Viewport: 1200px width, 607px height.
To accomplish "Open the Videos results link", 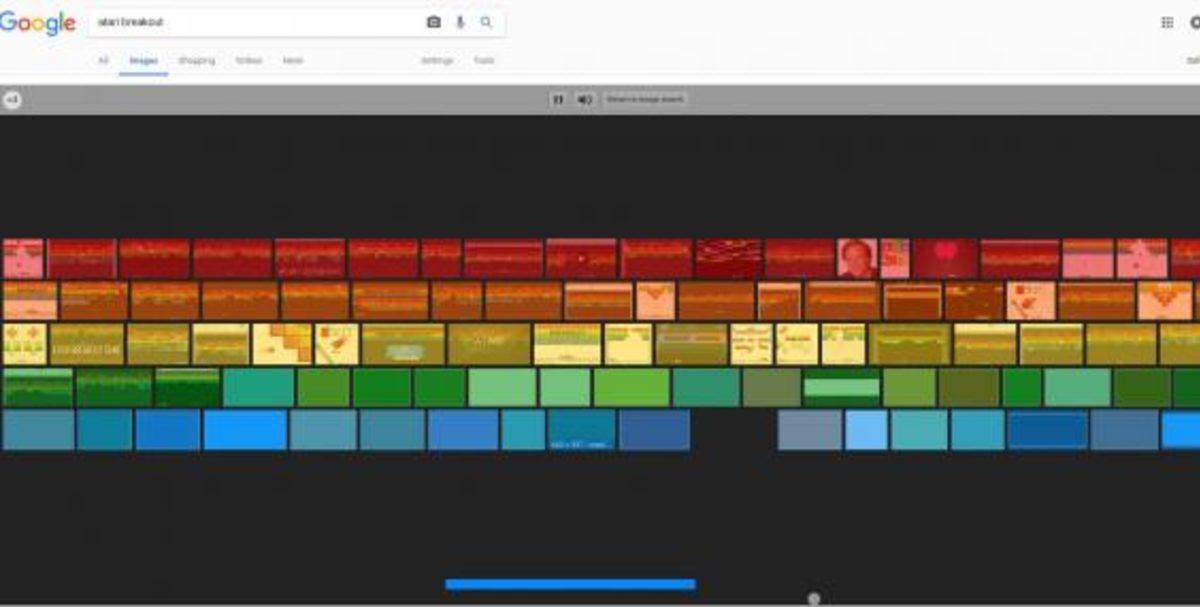I will (249, 60).
